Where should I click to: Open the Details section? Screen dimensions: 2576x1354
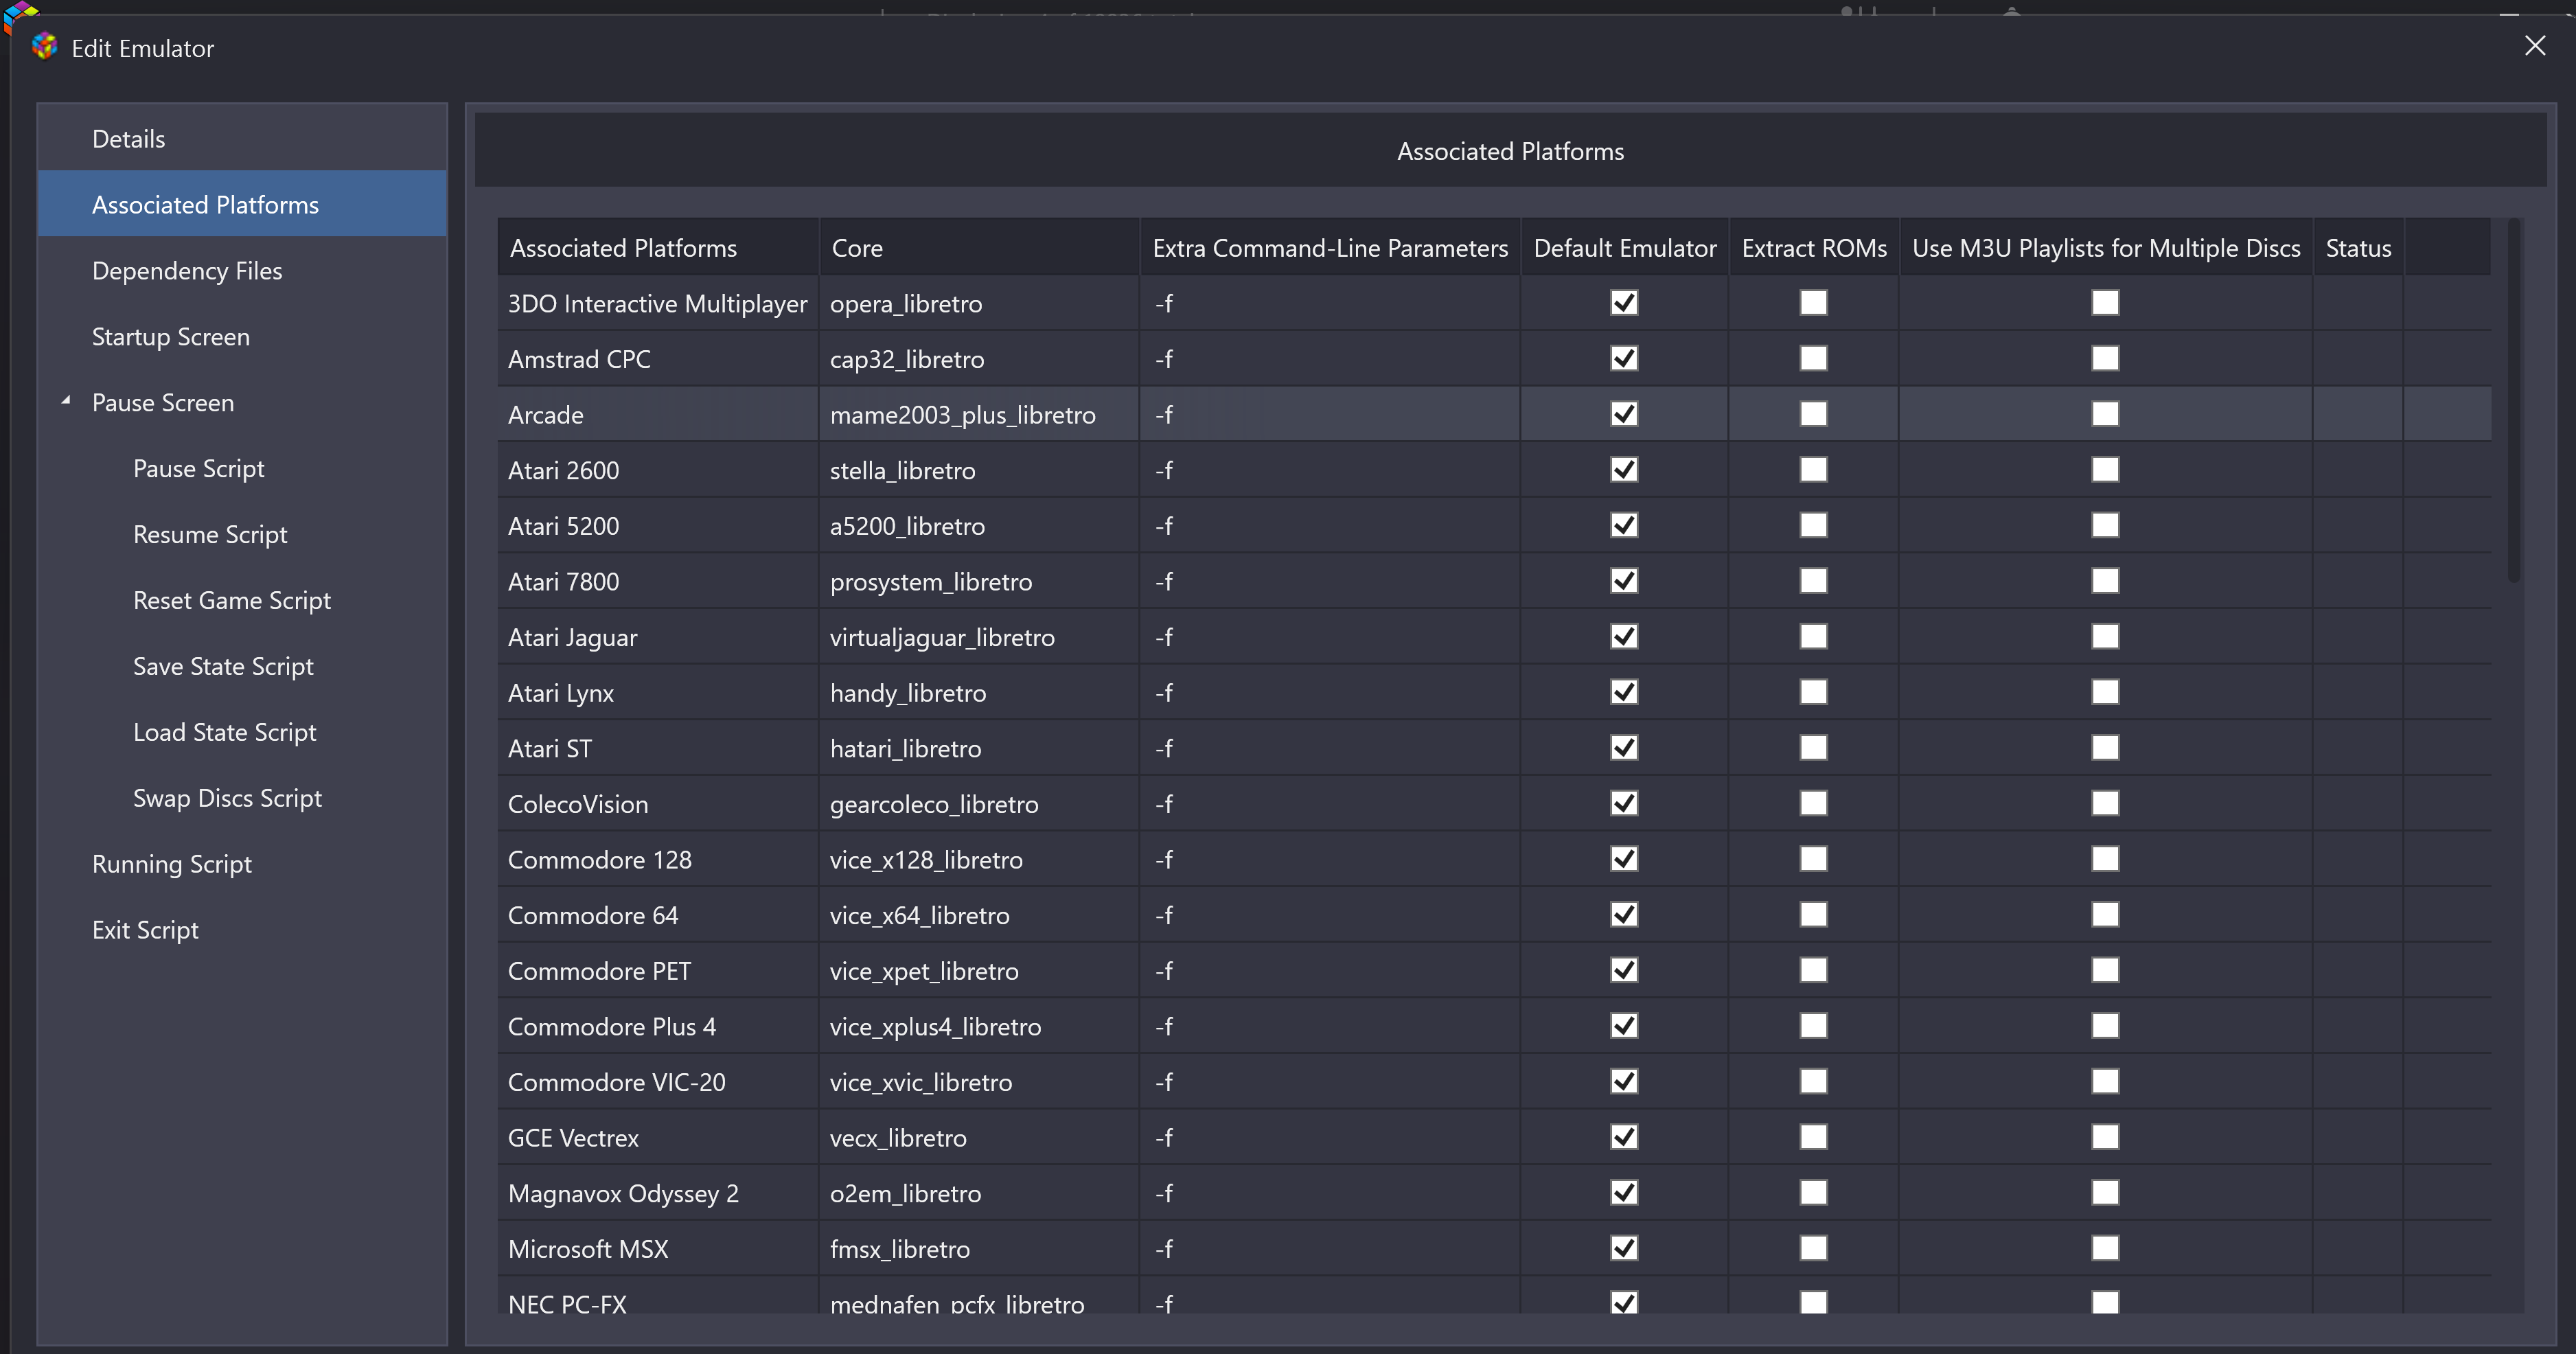point(242,138)
